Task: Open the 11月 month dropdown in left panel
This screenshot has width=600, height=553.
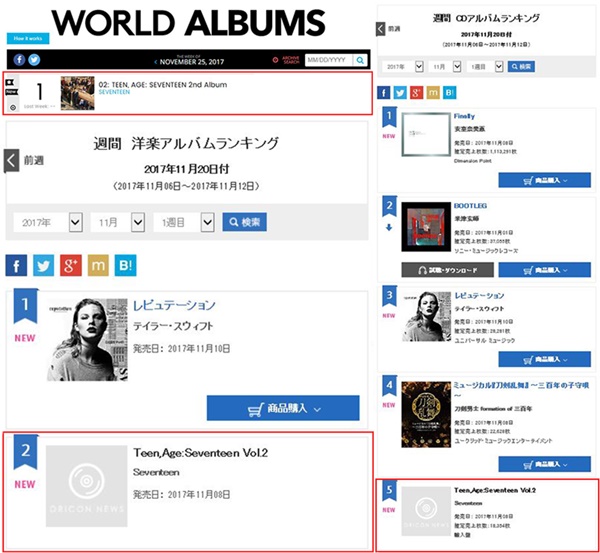Action: (x=117, y=222)
